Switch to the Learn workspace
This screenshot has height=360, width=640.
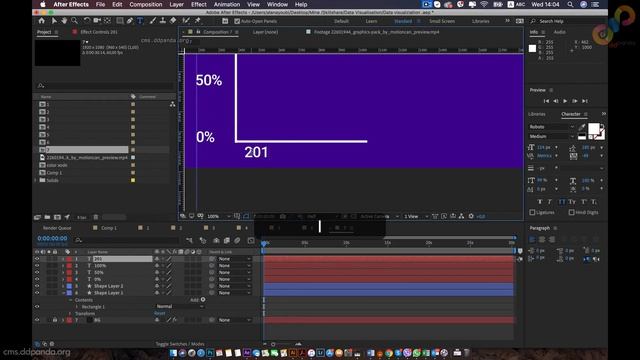tap(371, 21)
